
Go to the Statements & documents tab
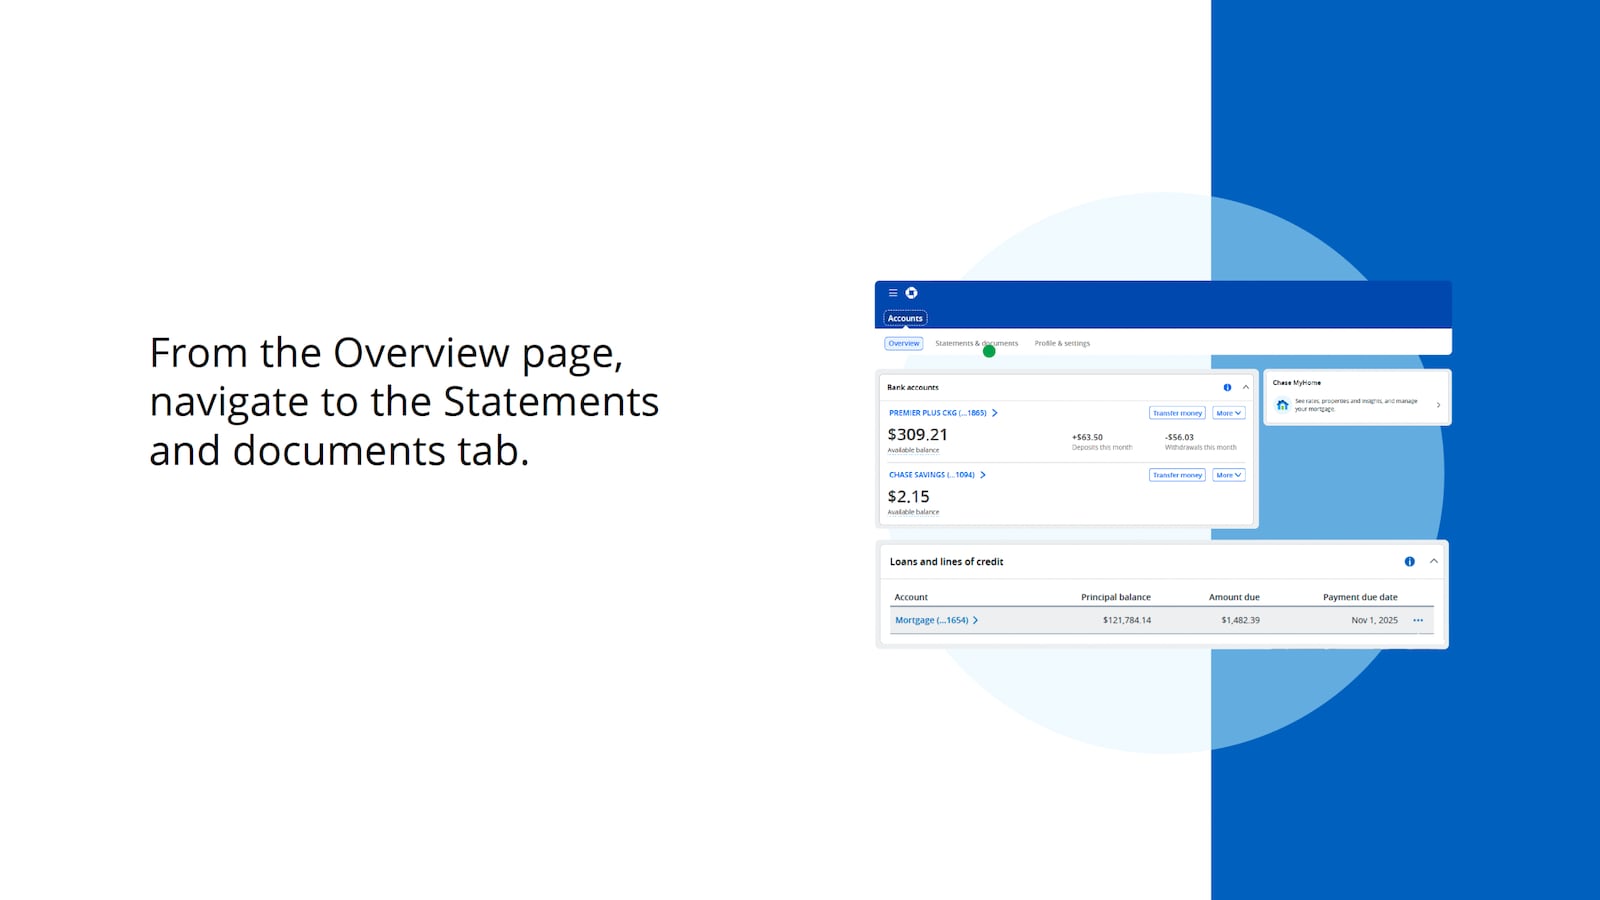975,343
